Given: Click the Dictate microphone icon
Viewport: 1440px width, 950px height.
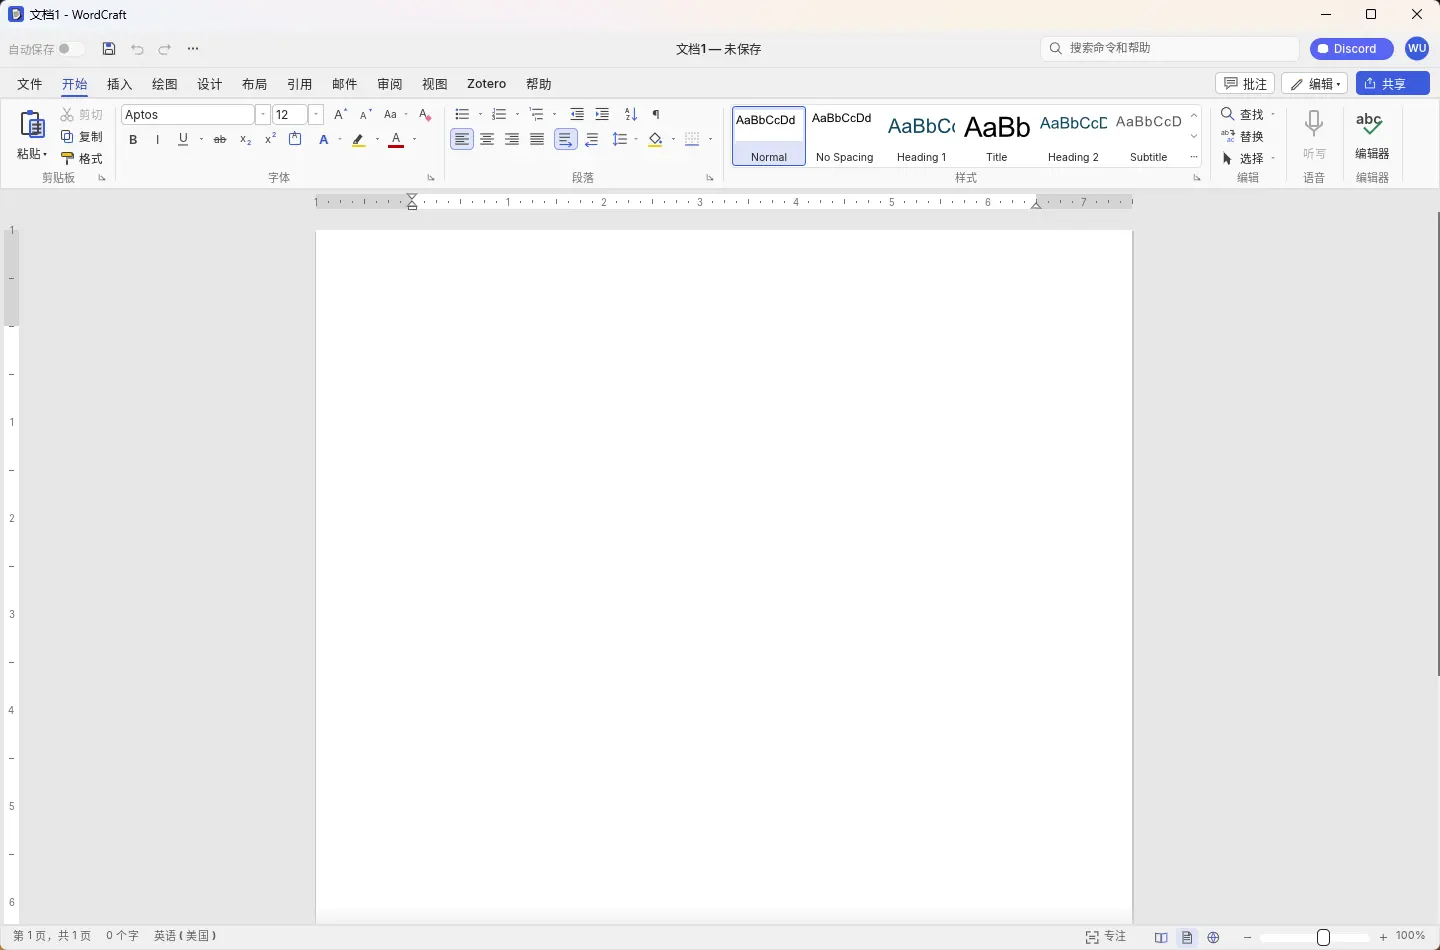Looking at the screenshot, I should pos(1314,125).
